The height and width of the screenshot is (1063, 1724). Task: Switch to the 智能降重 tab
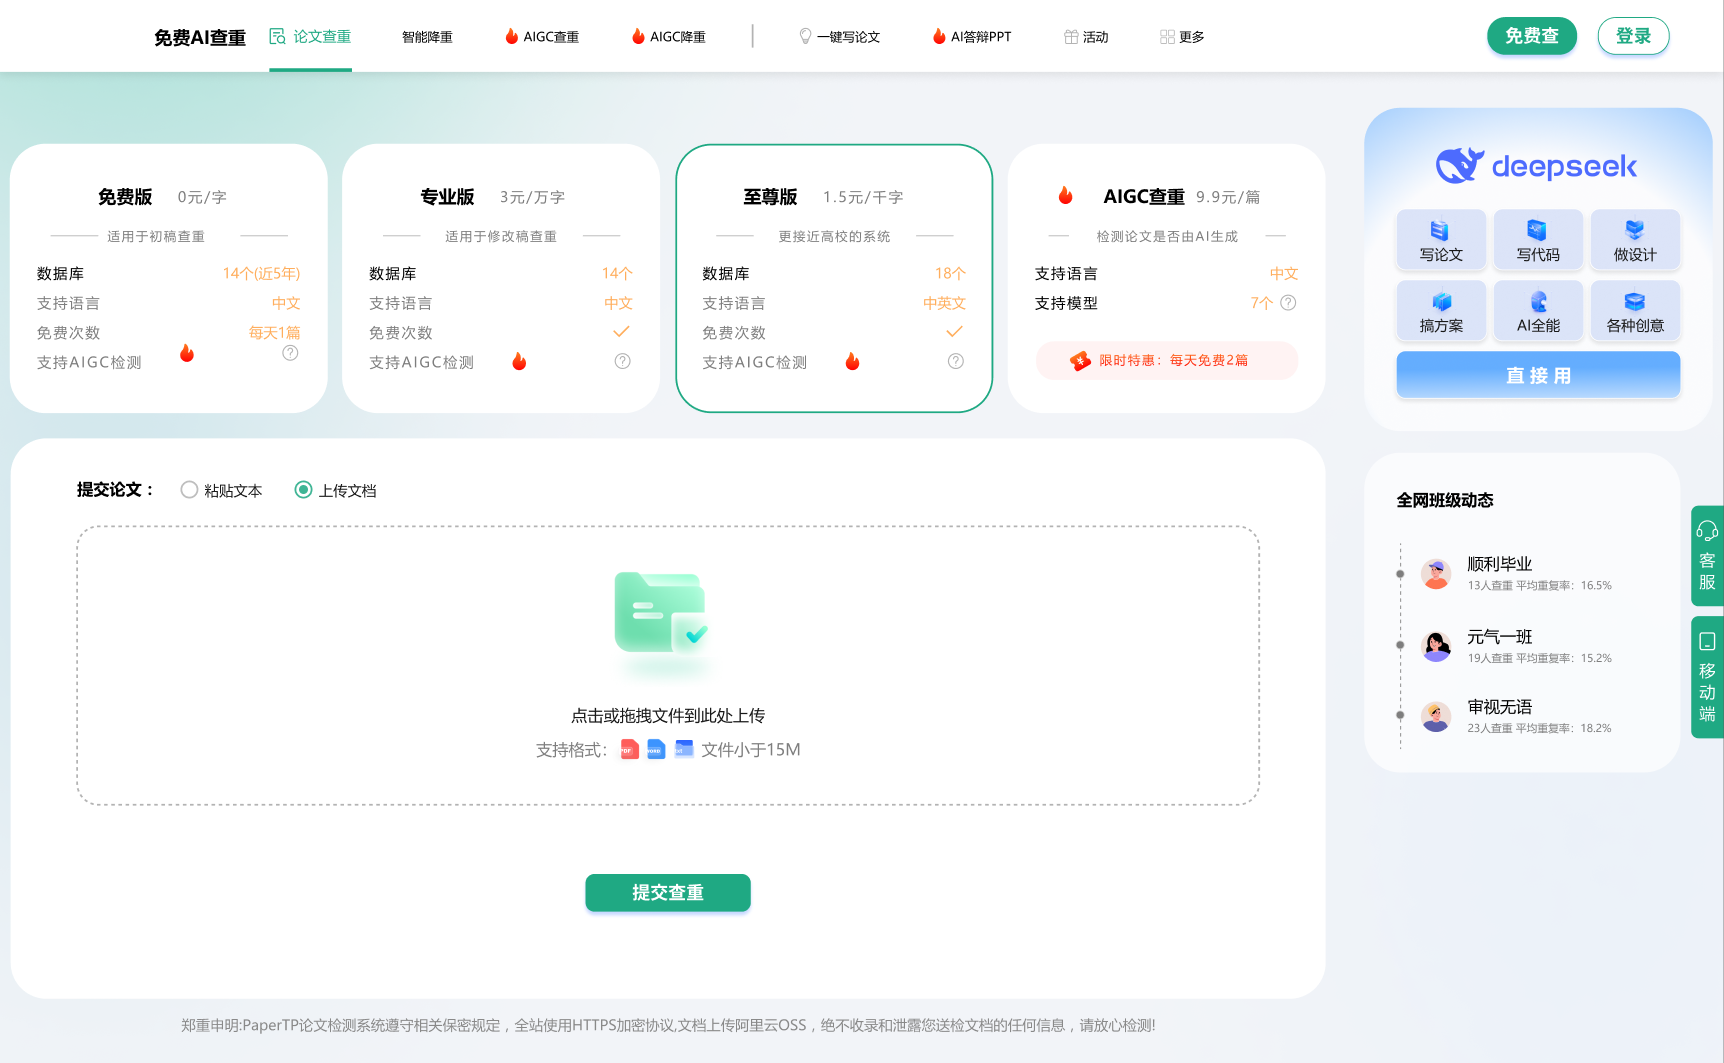click(x=426, y=36)
